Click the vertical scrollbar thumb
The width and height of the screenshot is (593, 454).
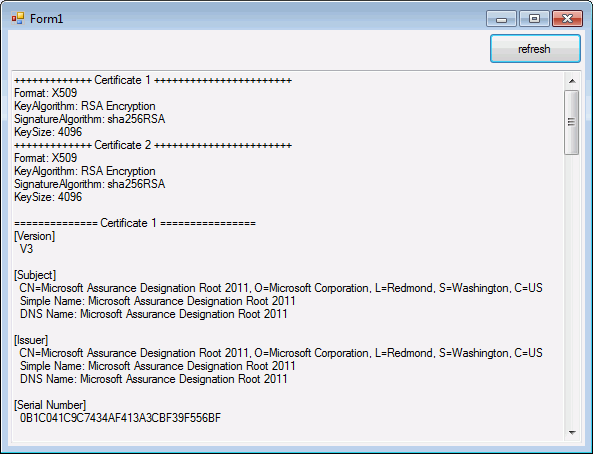pos(571,122)
